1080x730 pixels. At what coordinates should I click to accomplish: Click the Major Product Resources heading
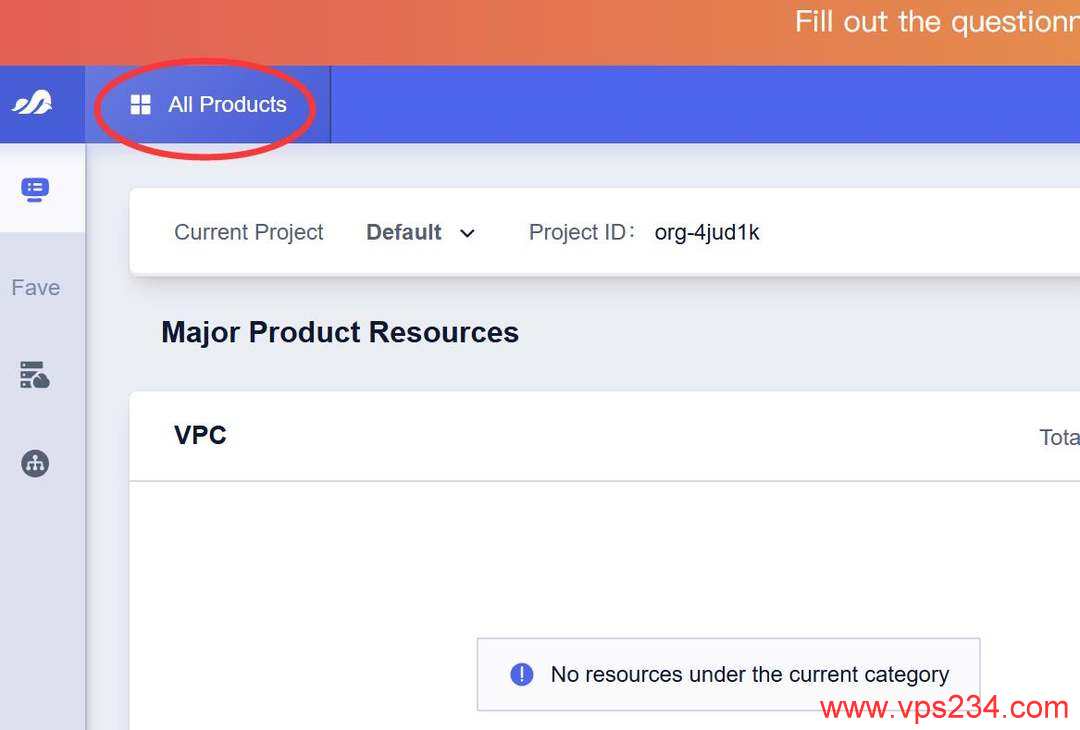(340, 332)
